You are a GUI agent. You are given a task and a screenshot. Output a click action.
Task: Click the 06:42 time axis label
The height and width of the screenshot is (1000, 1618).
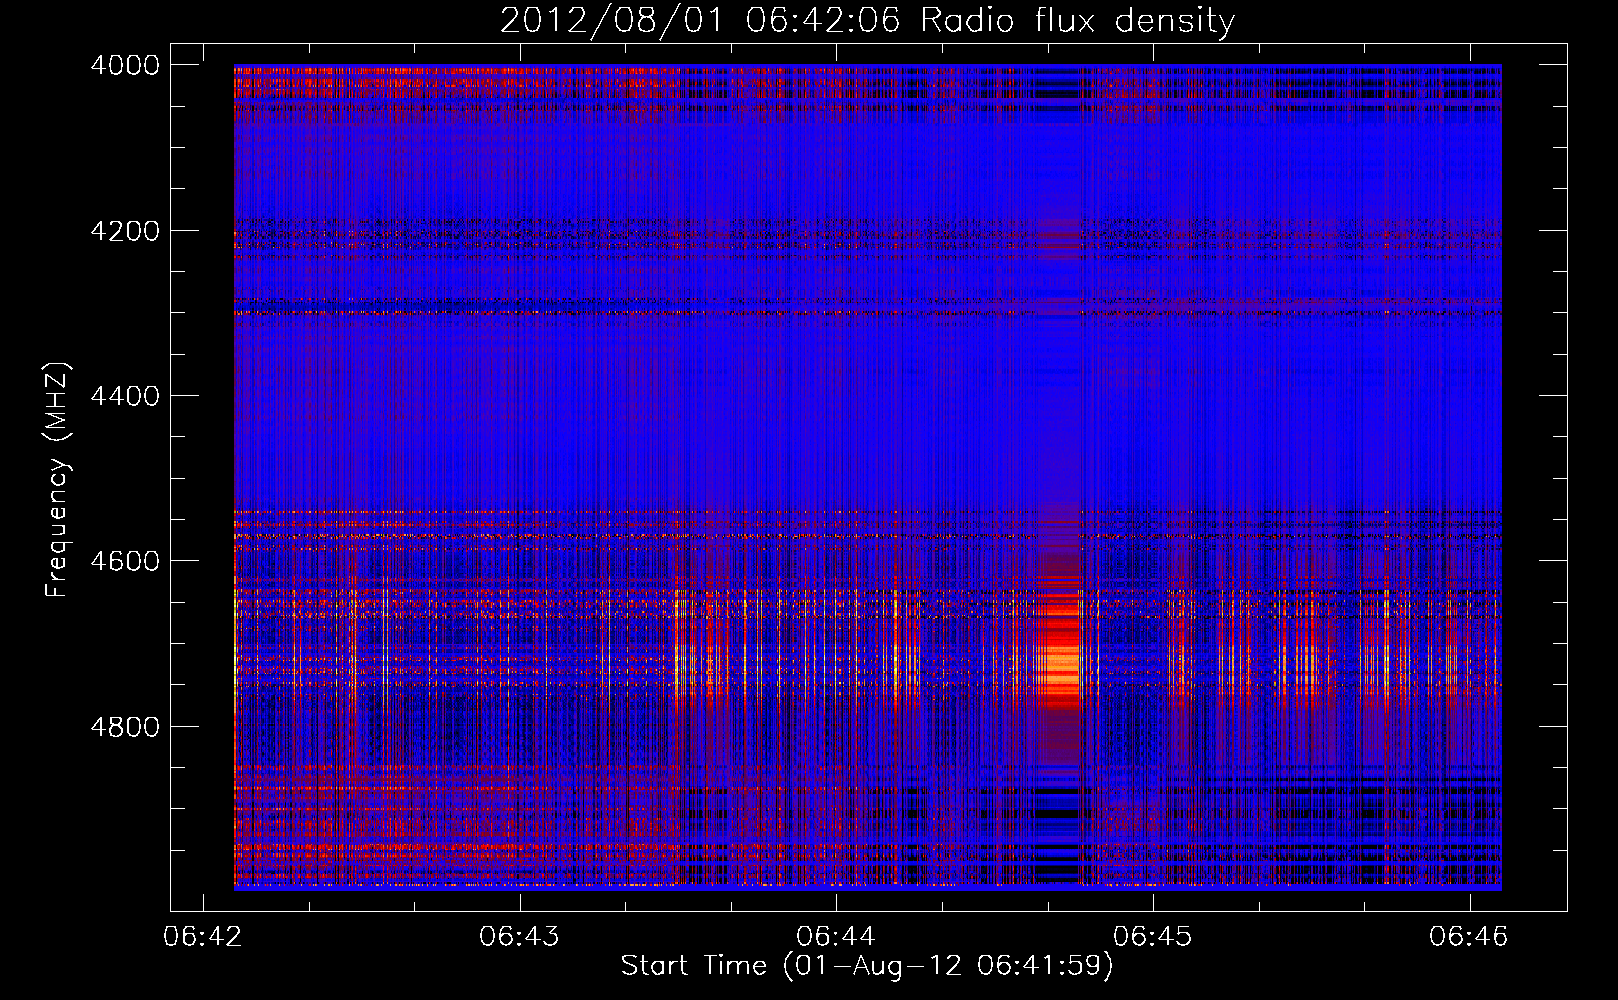[203, 937]
